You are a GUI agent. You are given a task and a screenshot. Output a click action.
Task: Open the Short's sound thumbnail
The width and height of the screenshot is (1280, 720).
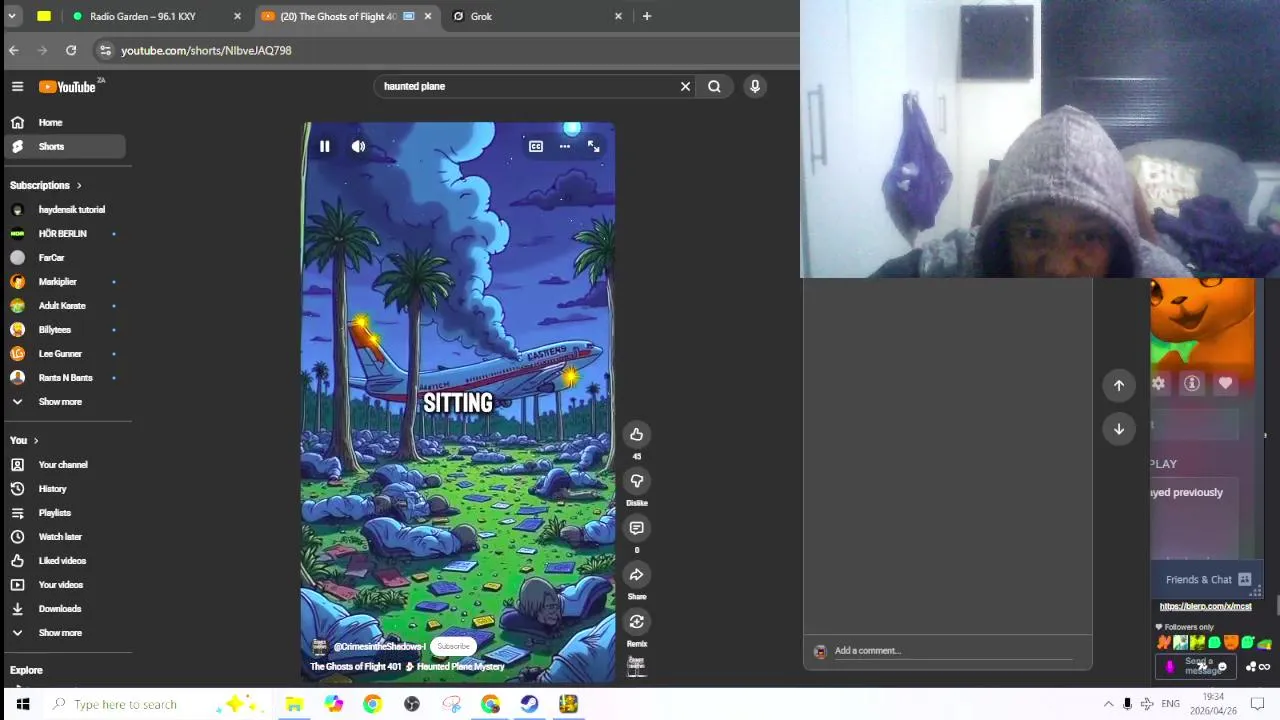(x=636, y=665)
